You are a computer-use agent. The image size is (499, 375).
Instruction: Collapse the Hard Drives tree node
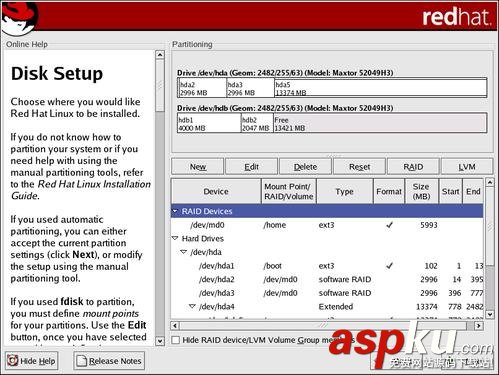pos(175,238)
